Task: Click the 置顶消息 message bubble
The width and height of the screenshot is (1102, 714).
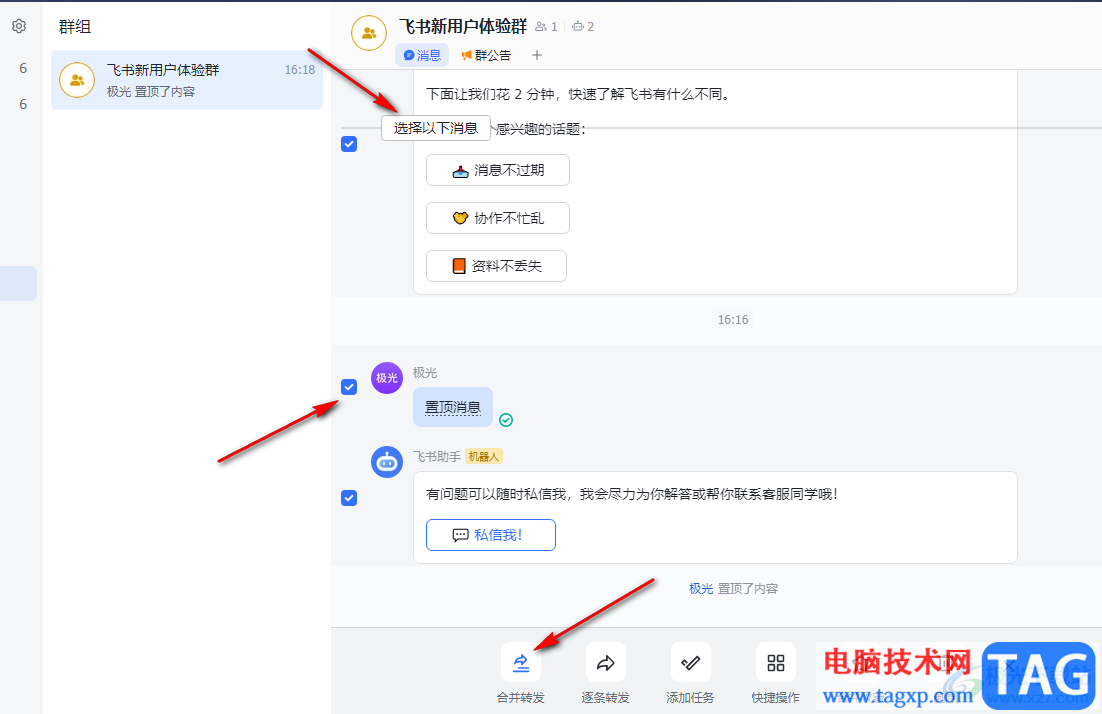Action: [453, 407]
